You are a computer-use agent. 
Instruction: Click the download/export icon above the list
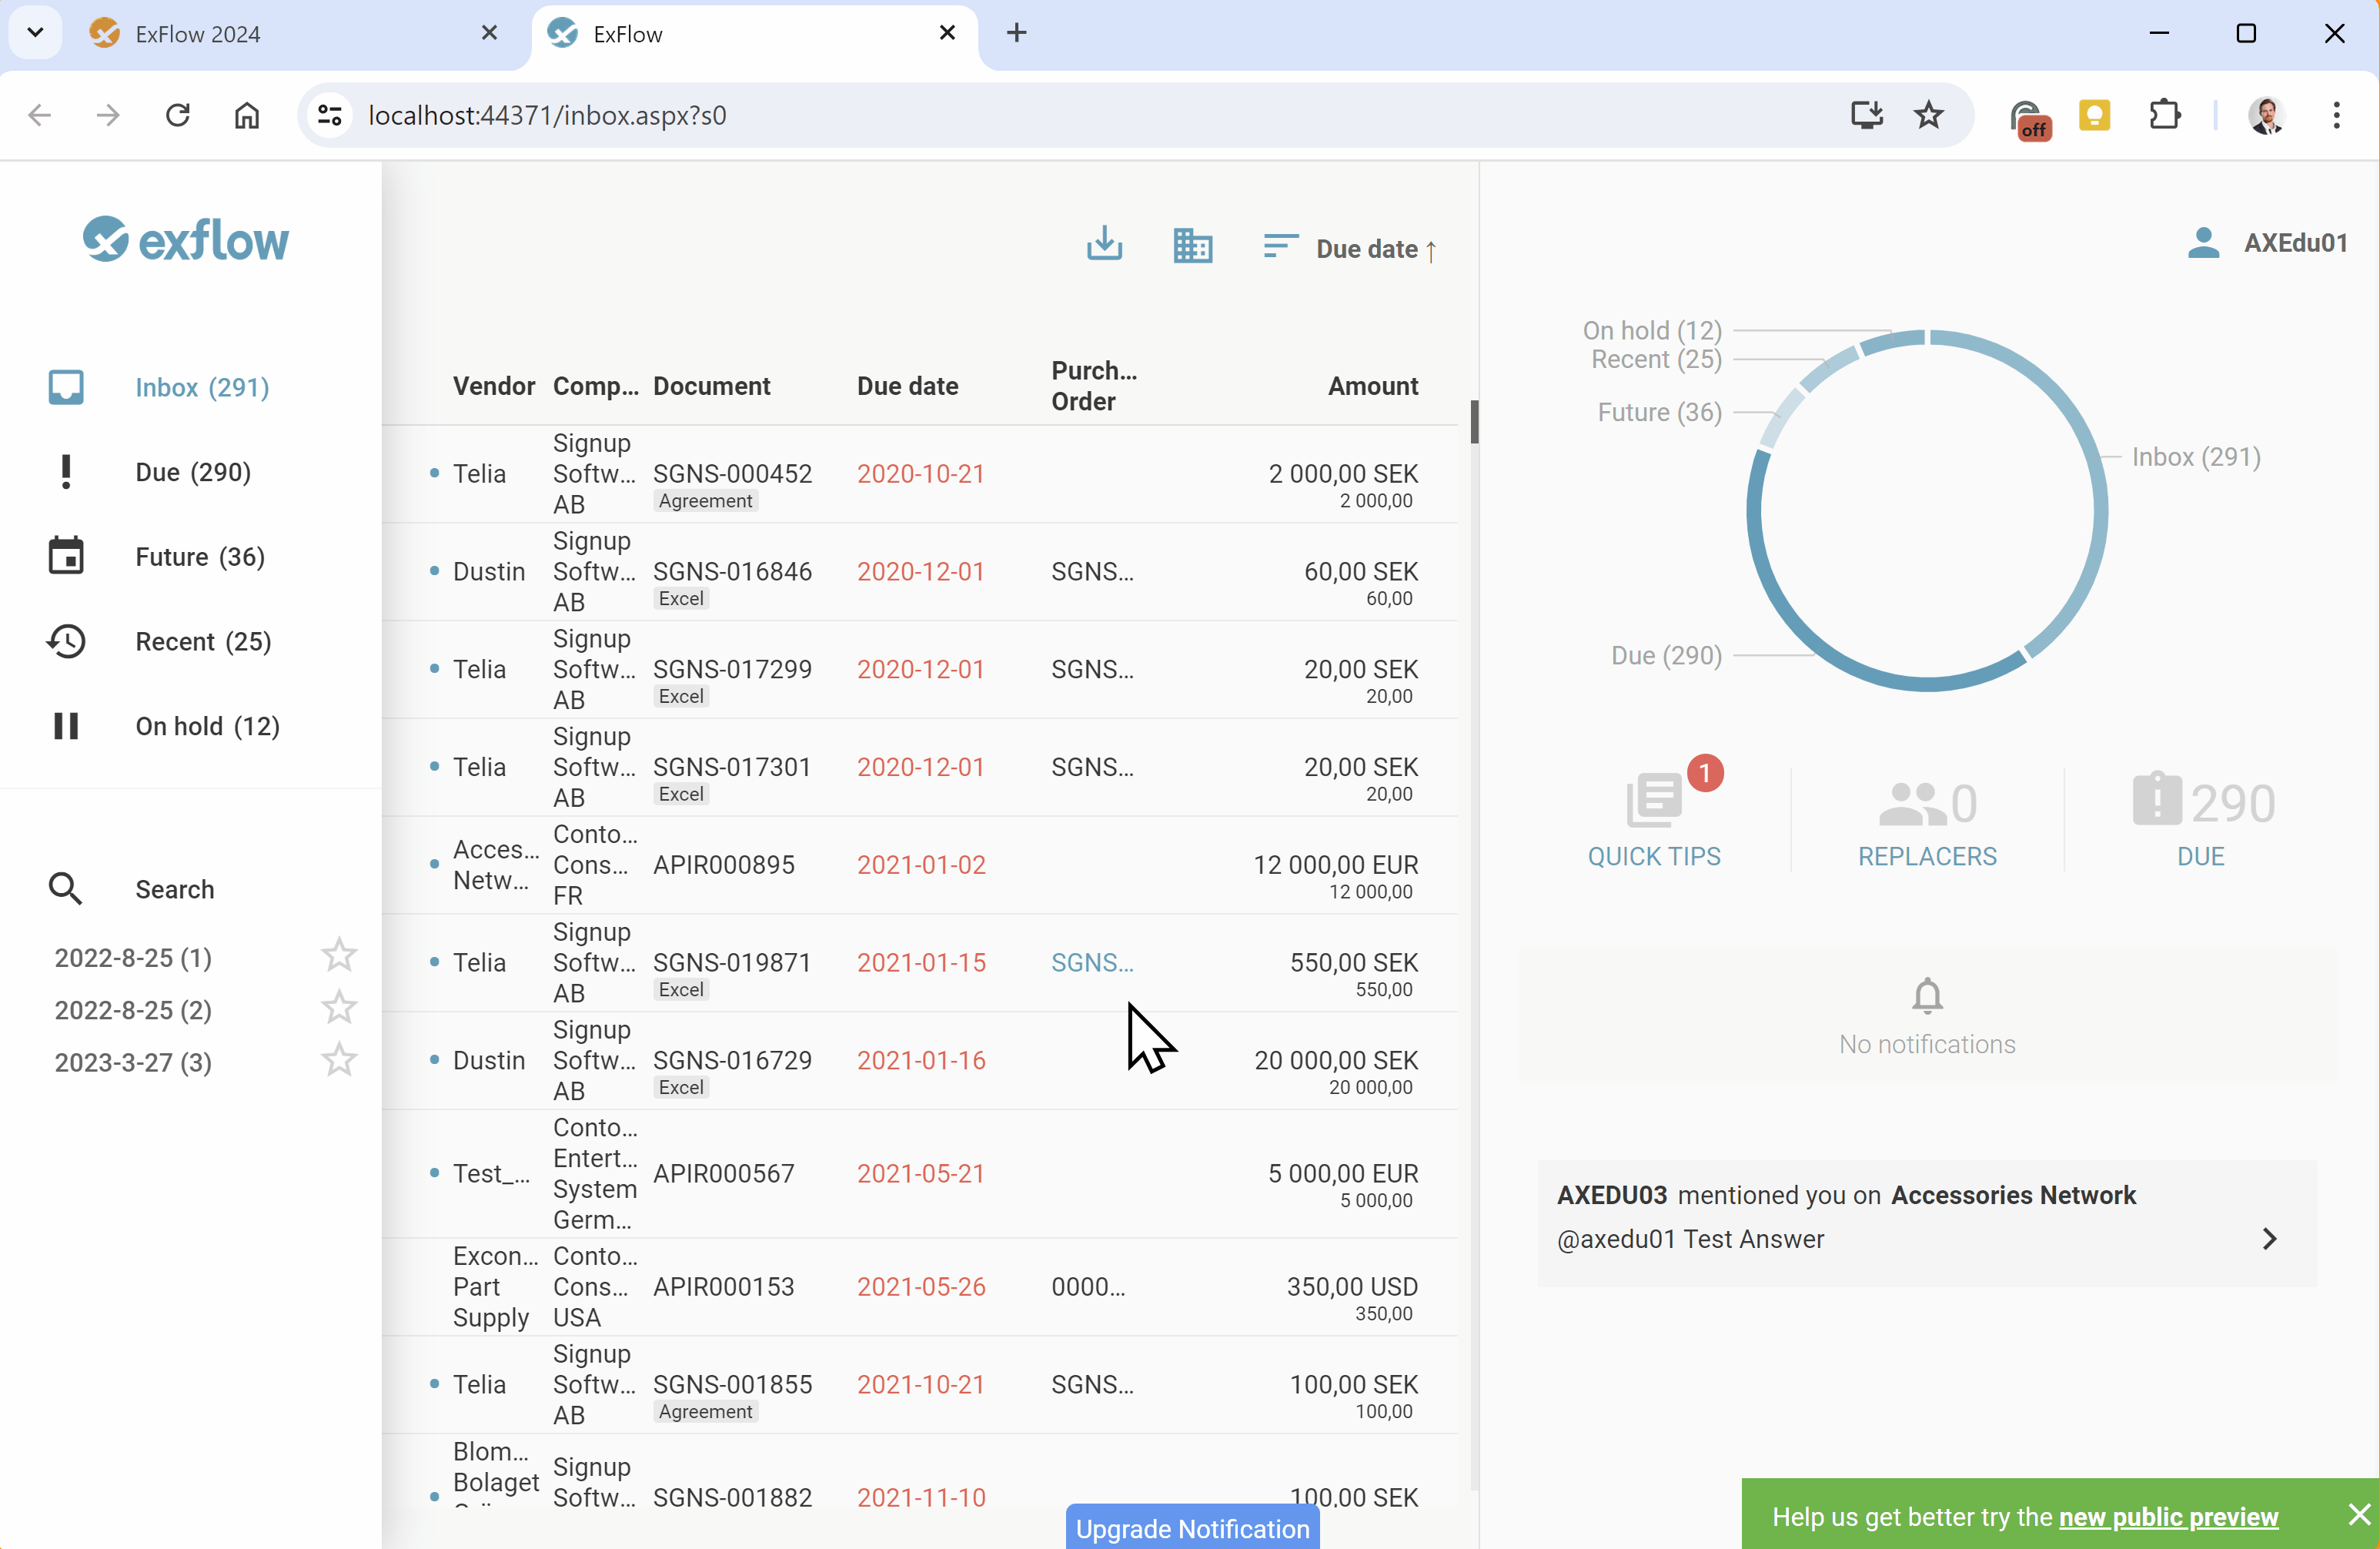[1104, 244]
